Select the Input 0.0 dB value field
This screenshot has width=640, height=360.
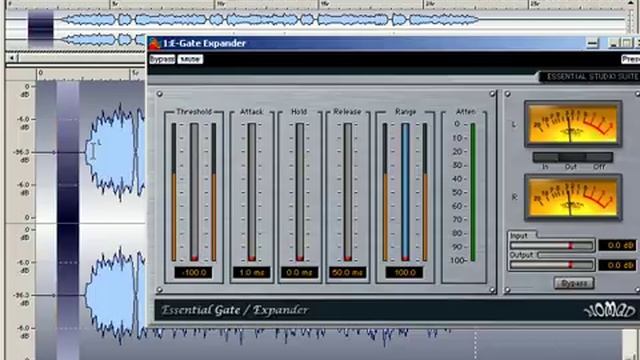point(617,245)
